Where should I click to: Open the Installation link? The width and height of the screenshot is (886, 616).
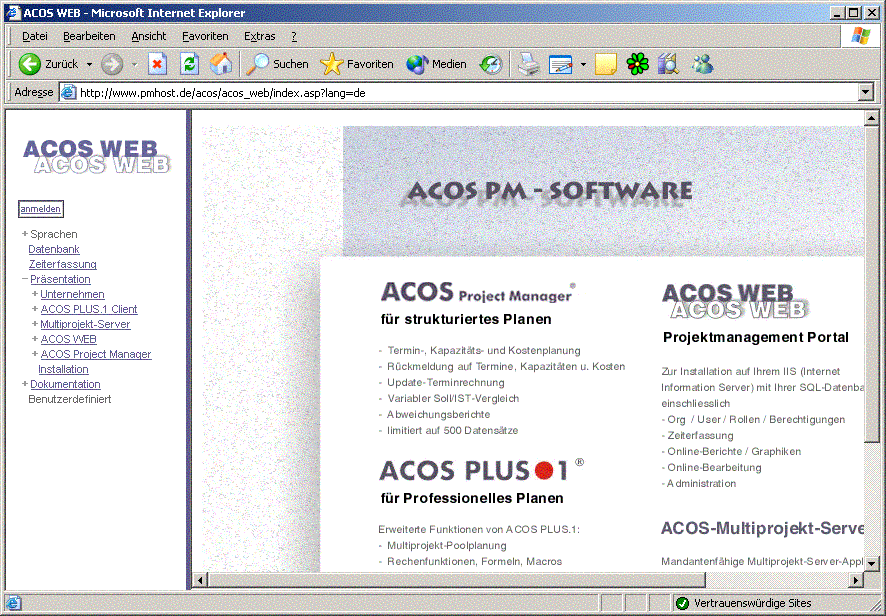[x=63, y=369]
